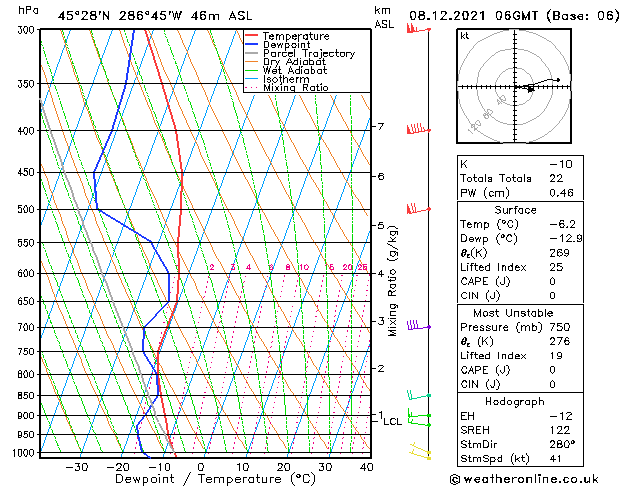Click the Surface 'CAPE (J)' label
The height and width of the screenshot is (486, 629).
[485, 281]
